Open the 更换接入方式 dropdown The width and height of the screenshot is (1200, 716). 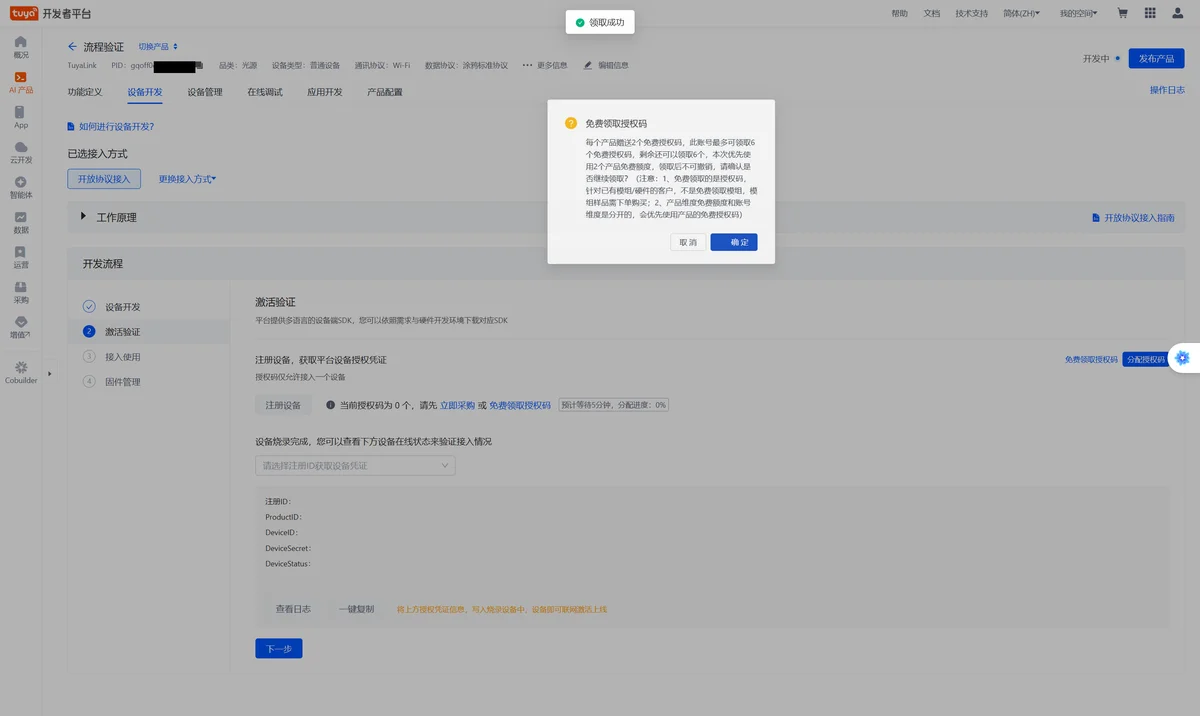pos(187,179)
